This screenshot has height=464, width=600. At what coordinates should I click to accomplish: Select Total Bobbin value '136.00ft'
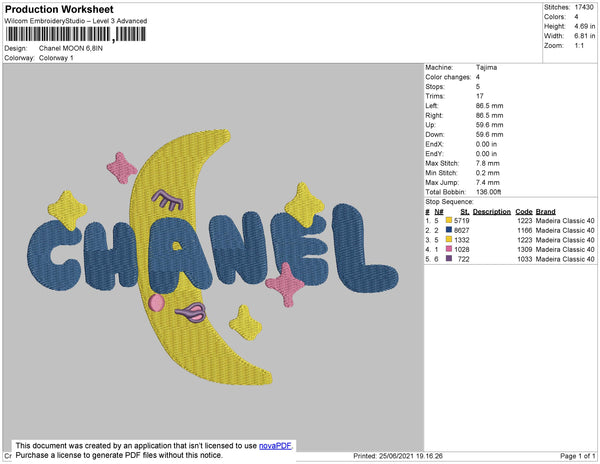tap(489, 192)
